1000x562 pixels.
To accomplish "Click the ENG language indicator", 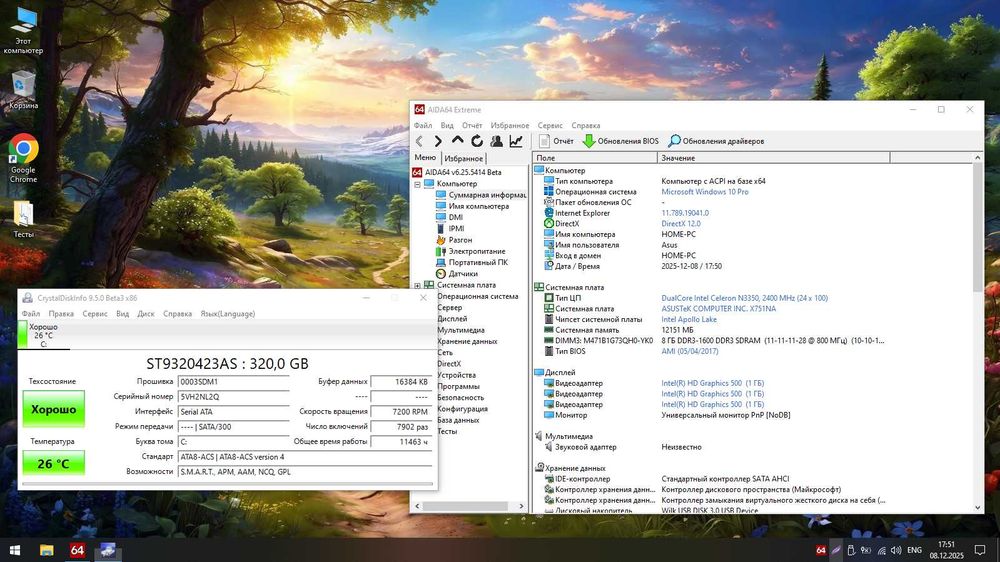I will [x=915, y=550].
